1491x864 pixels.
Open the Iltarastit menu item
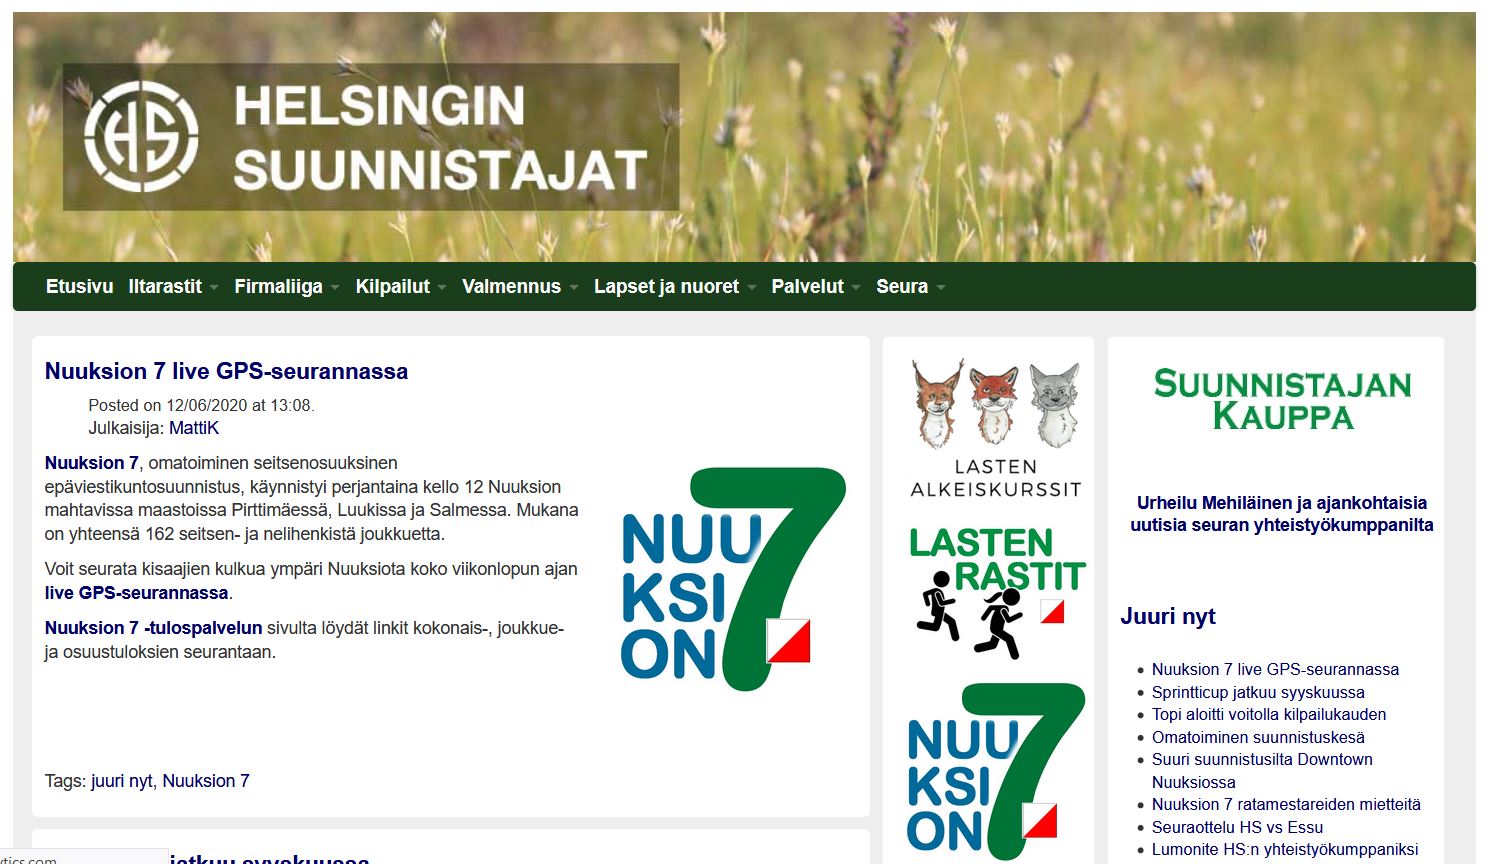pyautogui.click(x=166, y=286)
